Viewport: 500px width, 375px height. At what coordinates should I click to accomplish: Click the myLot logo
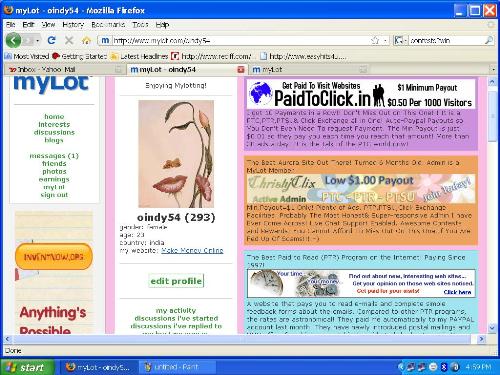click(x=51, y=84)
